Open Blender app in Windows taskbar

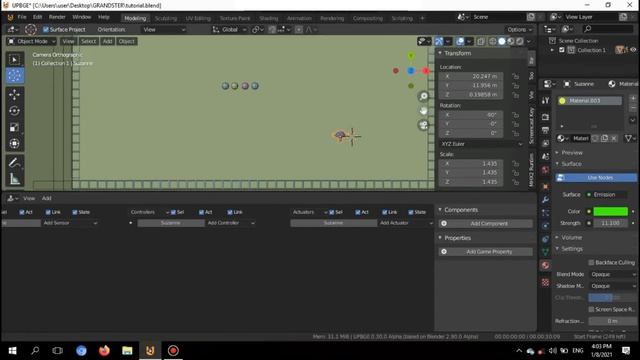coord(150,351)
